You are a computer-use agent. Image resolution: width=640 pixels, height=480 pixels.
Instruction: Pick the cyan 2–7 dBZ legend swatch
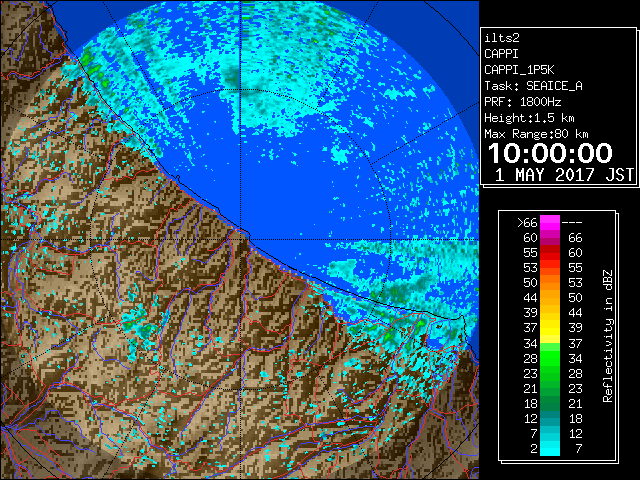[550, 448]
